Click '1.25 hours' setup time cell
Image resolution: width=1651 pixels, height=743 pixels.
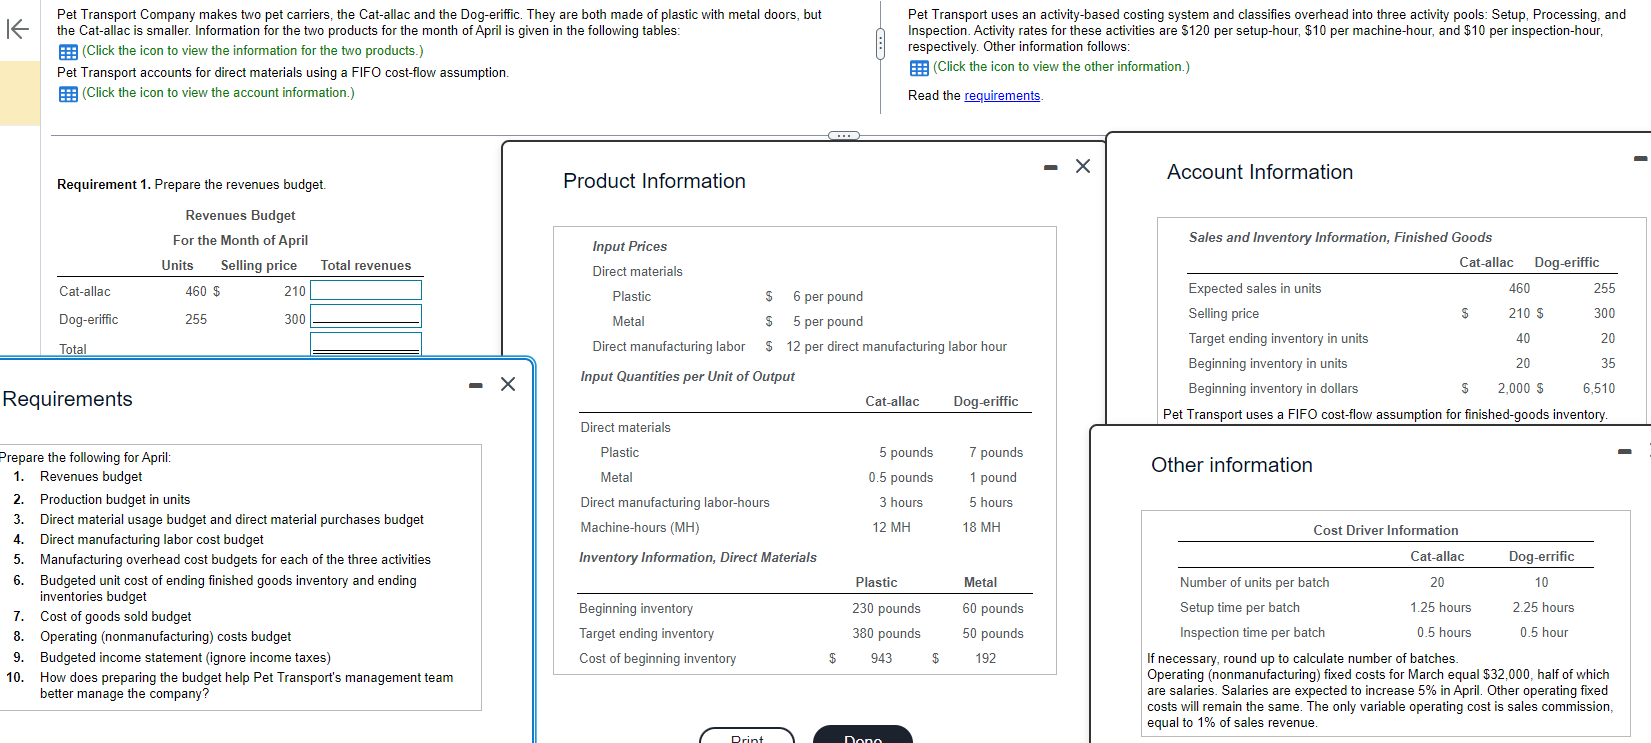(x=1440, y=607)
